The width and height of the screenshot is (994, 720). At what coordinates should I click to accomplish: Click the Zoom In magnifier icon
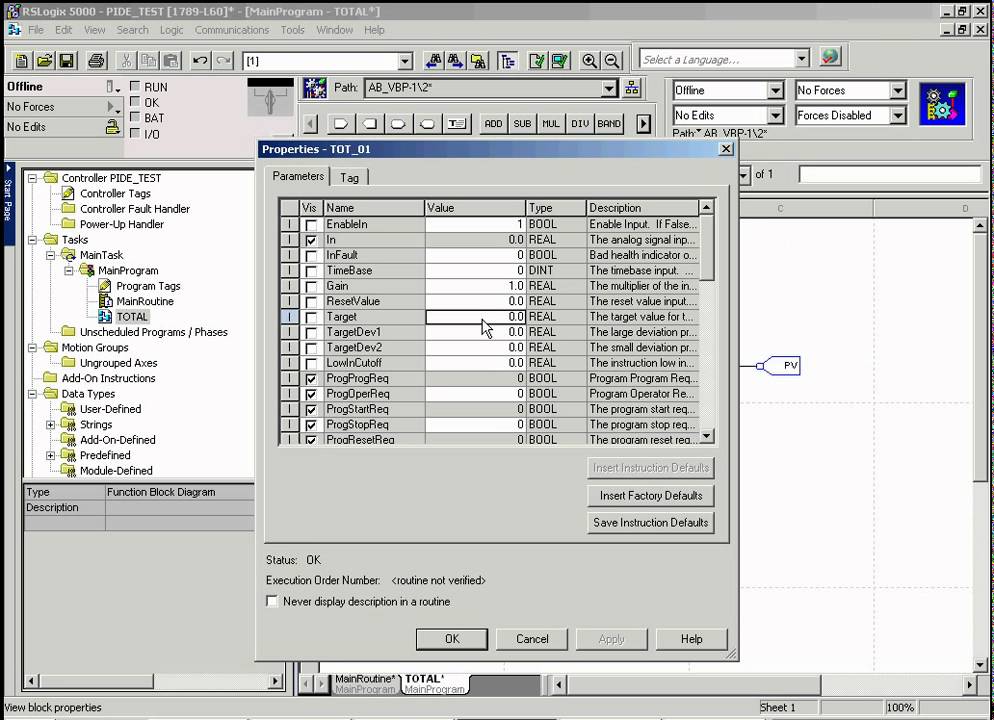[590, 61]
